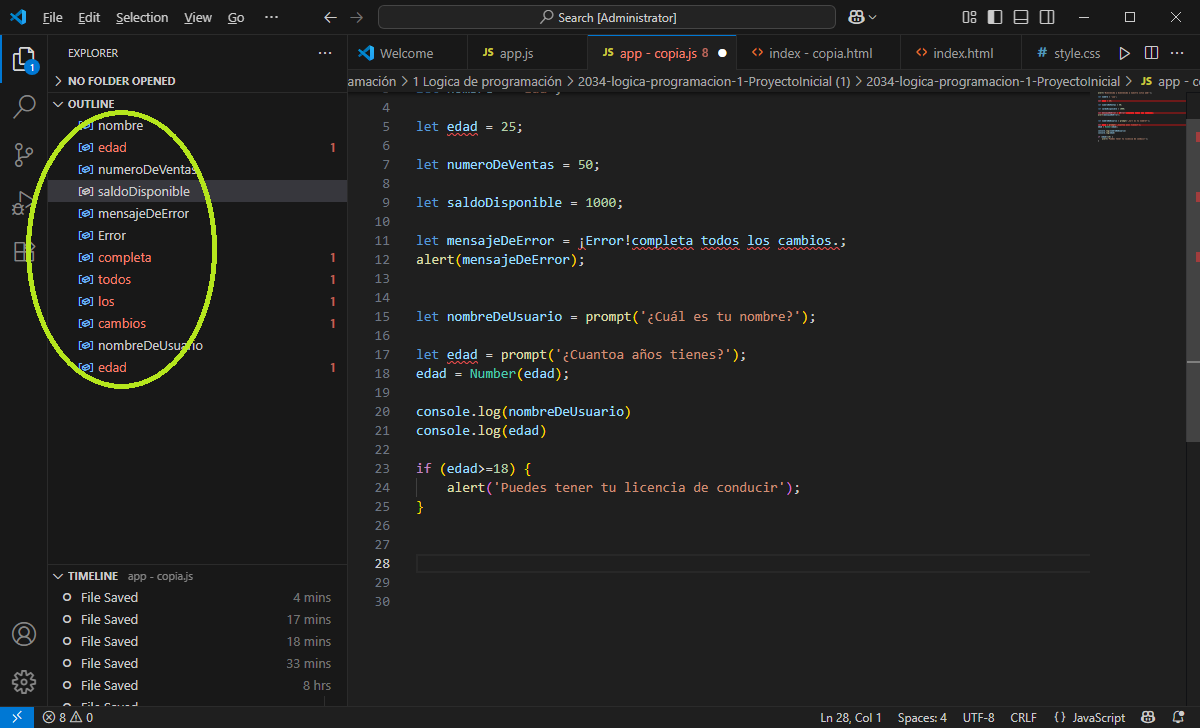Viewport: 1200px width, 728px height.
Task: Click the Run Code play icon
Action: pos(1125,53)
